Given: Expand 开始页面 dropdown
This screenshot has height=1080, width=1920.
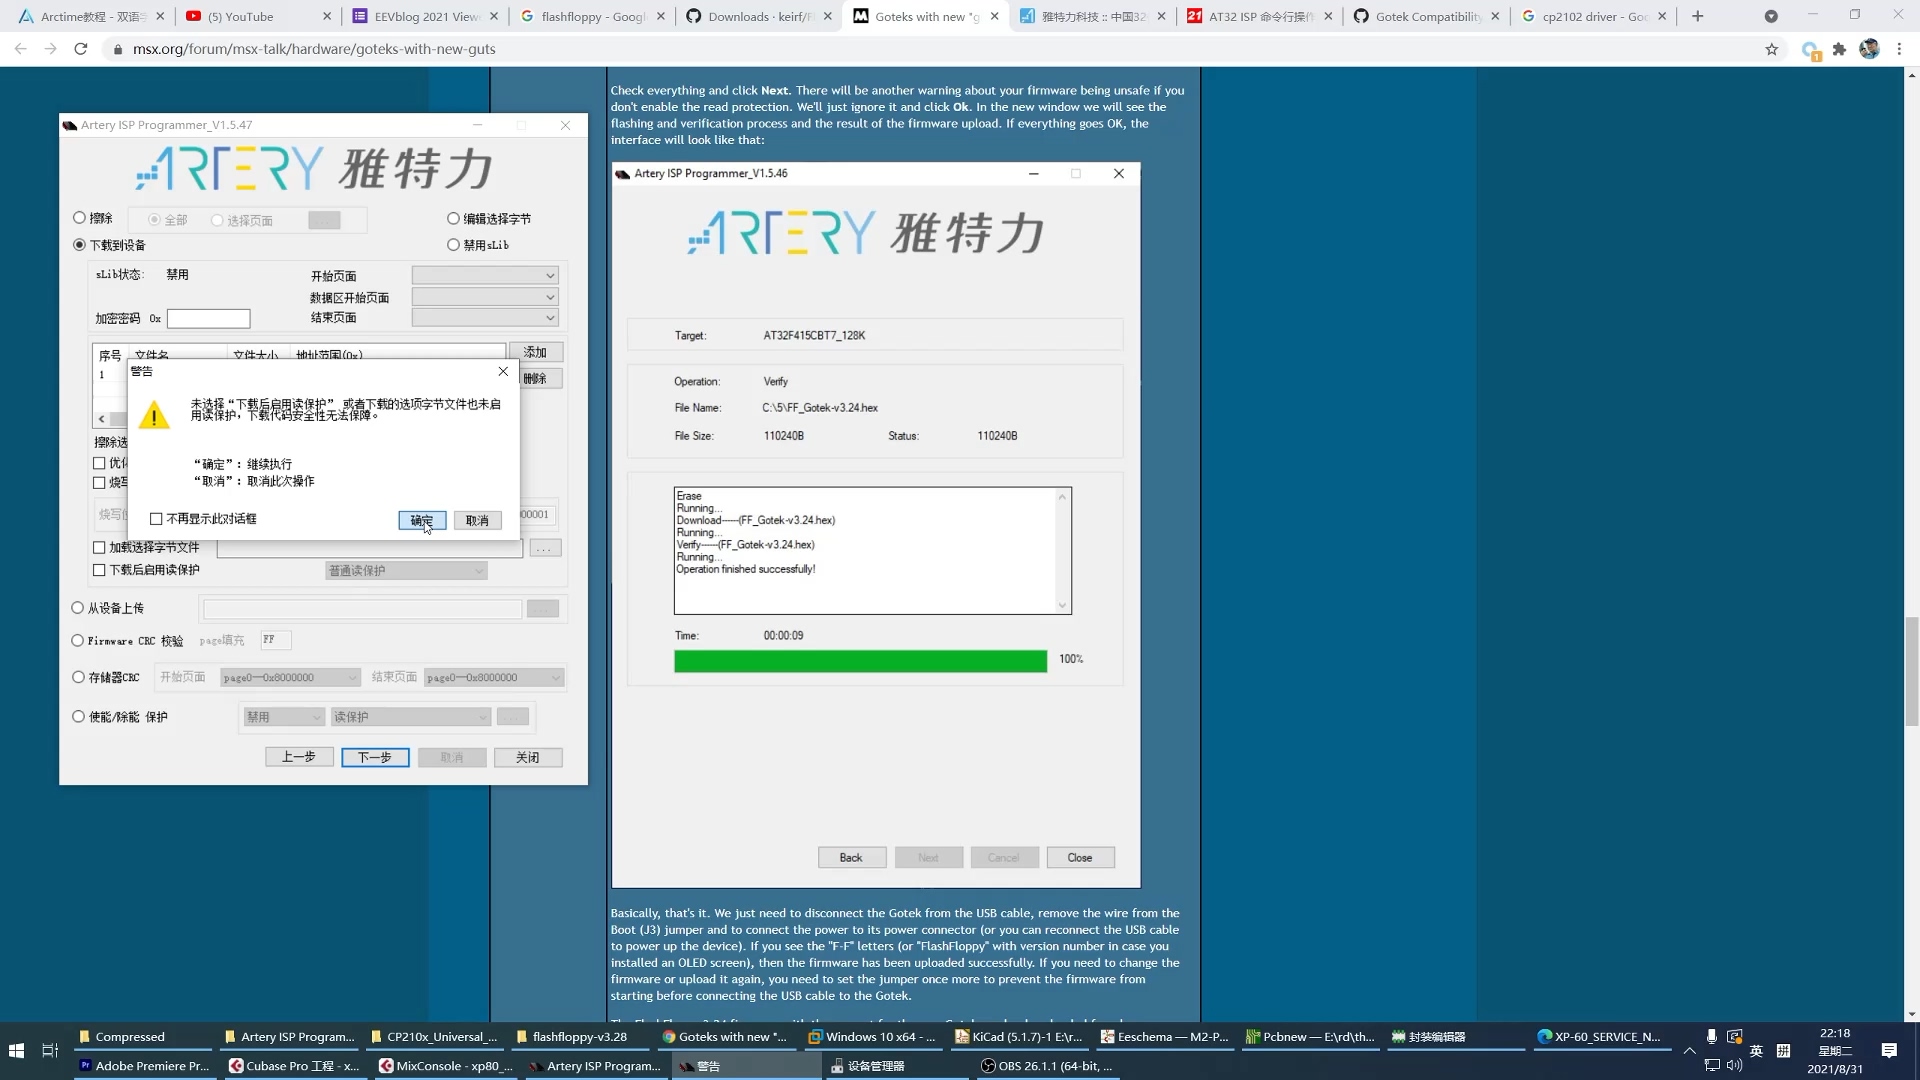Looking at the screenshot, I should pyautogui.click(x=485, y=275).
